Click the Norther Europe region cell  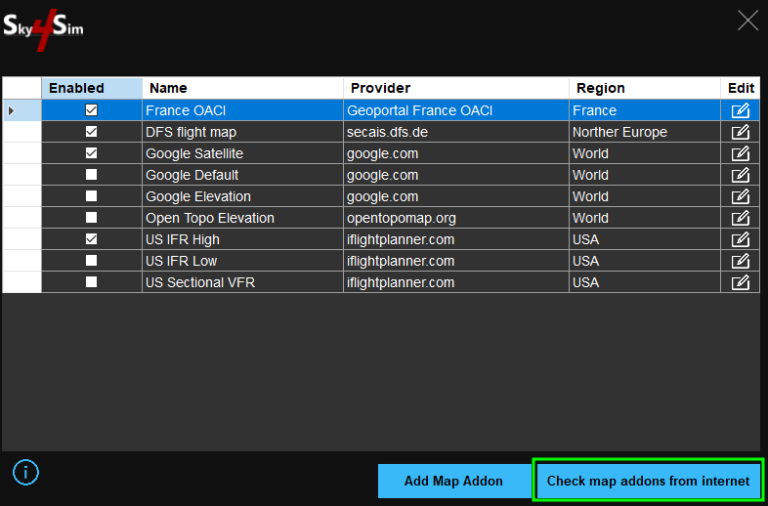coord(645,132)
